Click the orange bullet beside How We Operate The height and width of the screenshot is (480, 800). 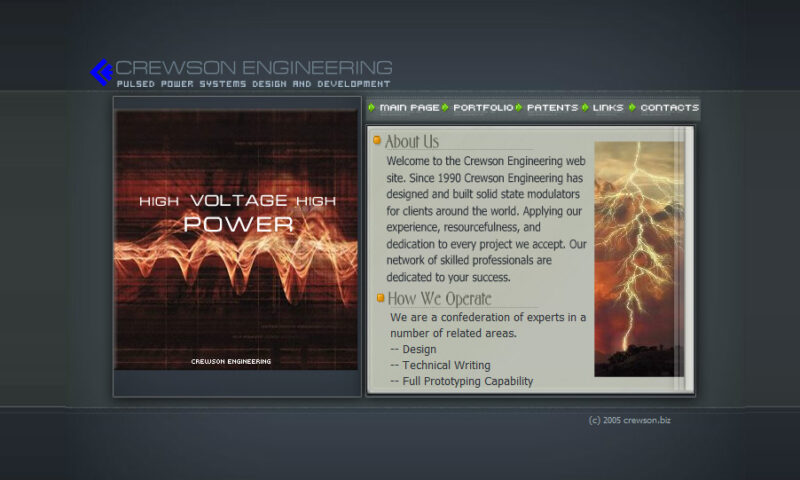(x=380, y=297)
